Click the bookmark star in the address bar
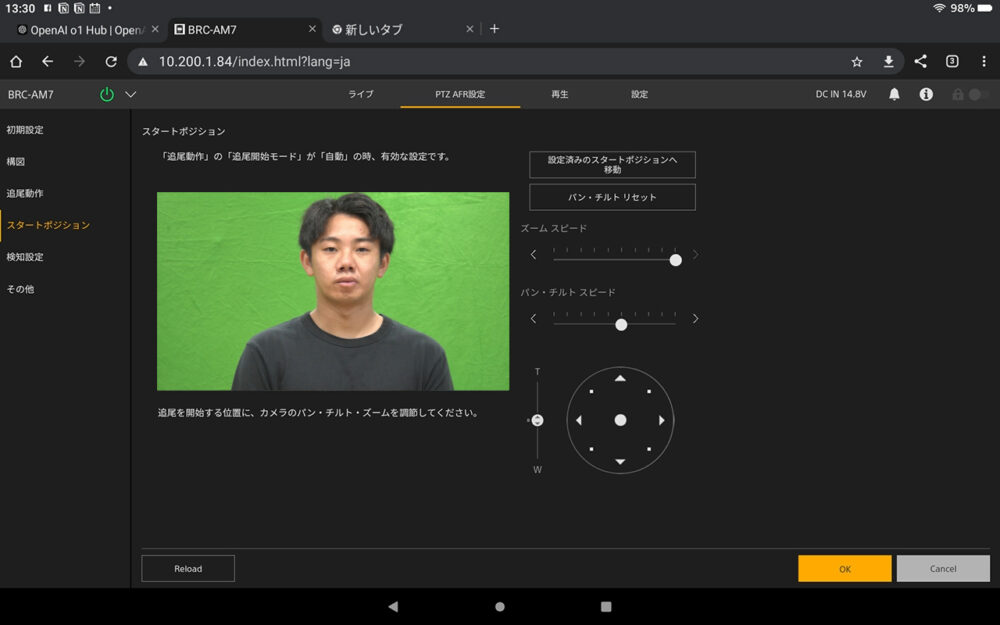Image resolution: width=1000 pixels, height=625 pixels. click(x=856, y=61)
